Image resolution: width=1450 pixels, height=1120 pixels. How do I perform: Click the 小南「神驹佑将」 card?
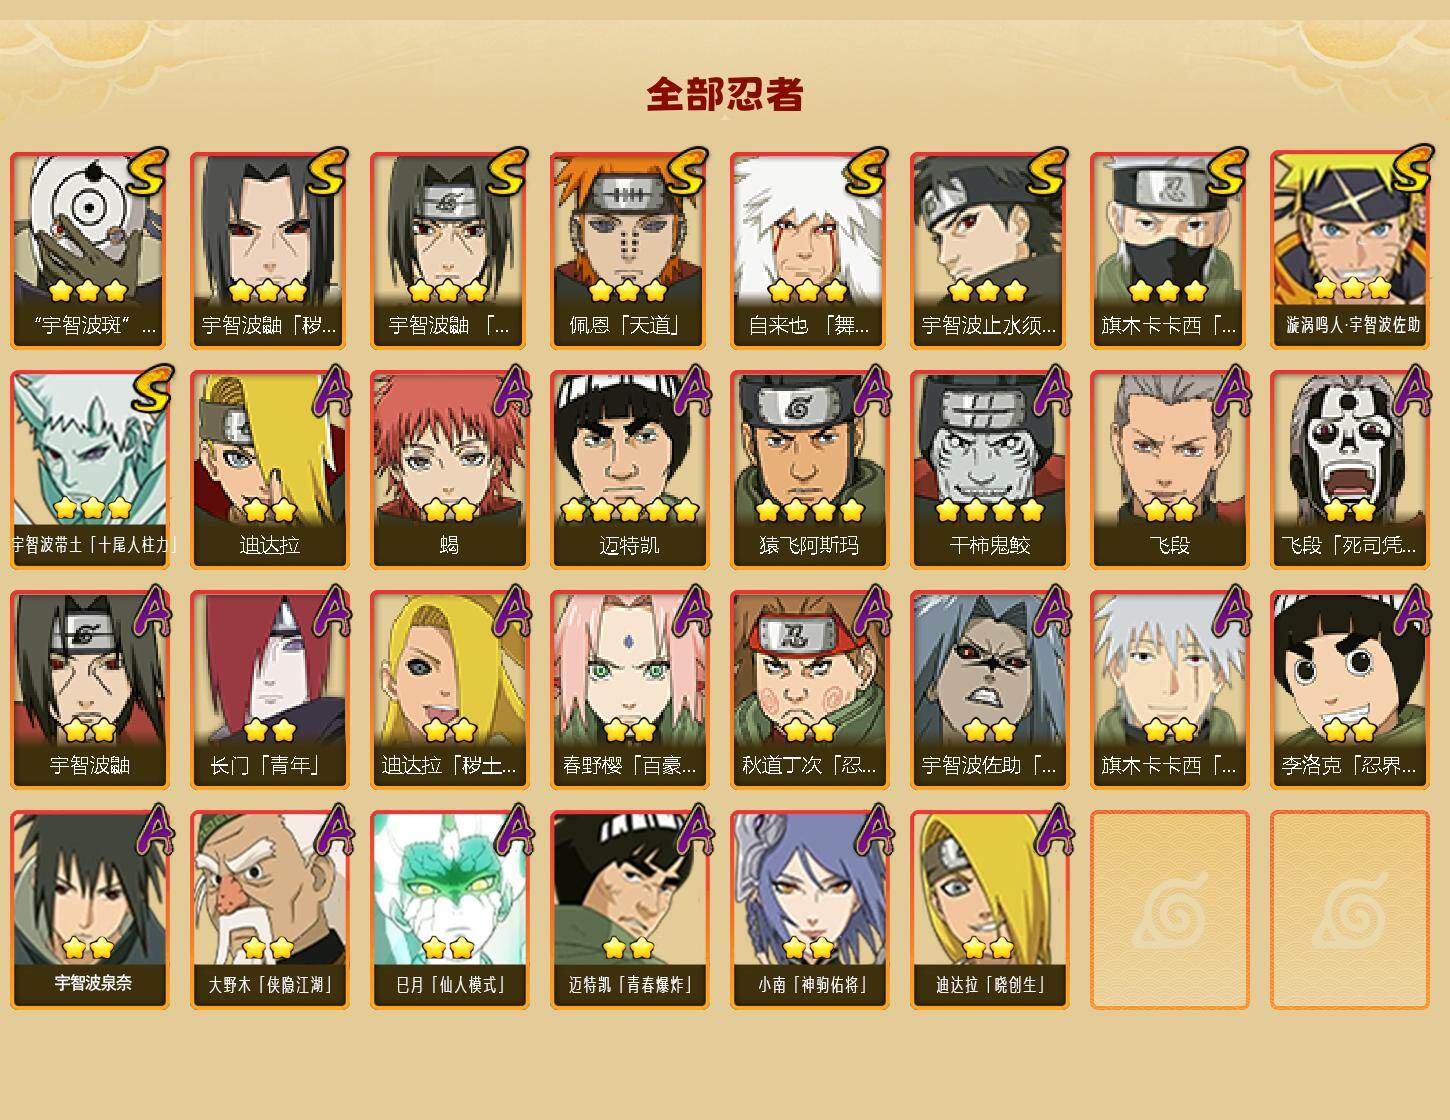point(809,910)
